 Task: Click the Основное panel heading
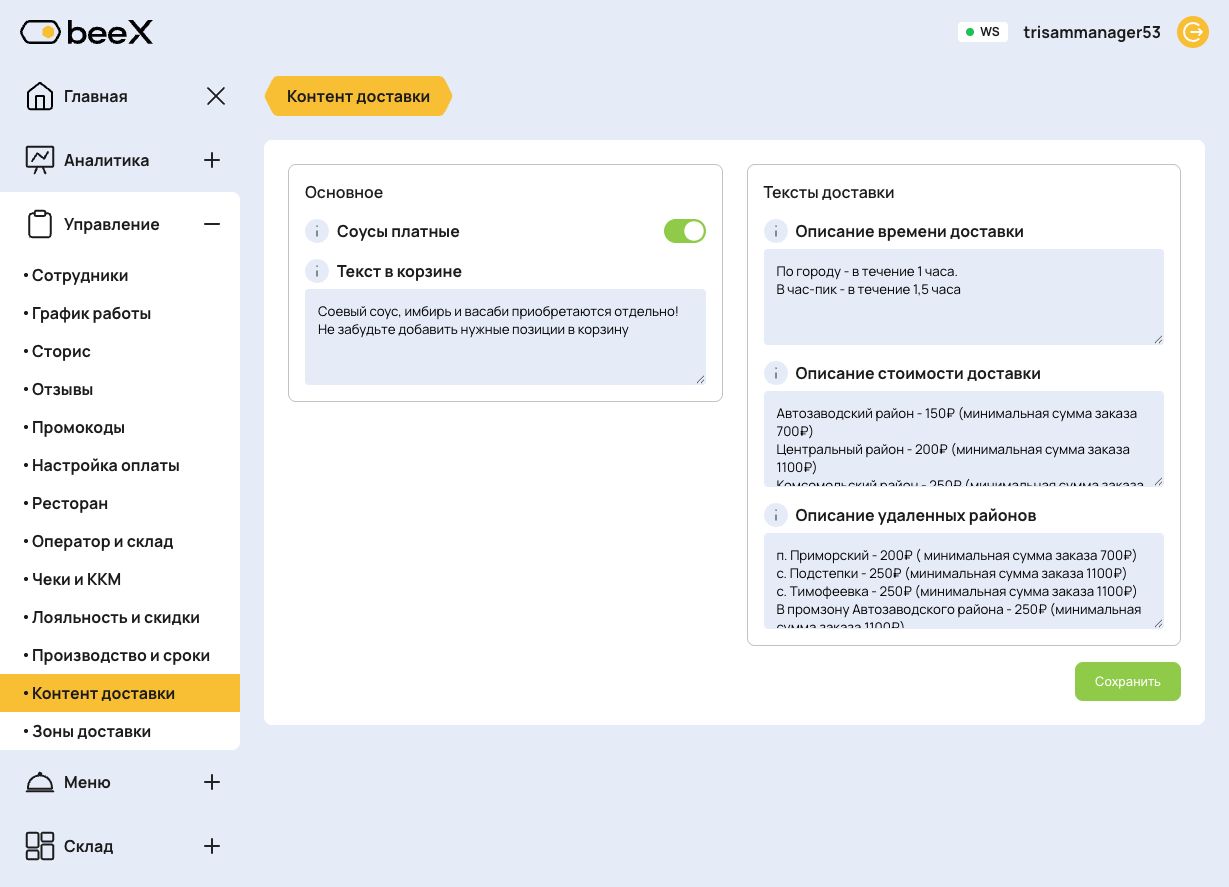[x=344, y=192]
